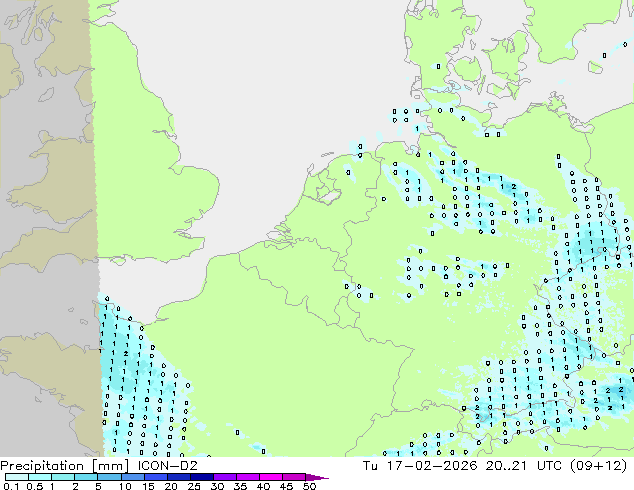Click the 'Precipitation [mm]' title text
The image size is (634, 490).
[65, 466]
